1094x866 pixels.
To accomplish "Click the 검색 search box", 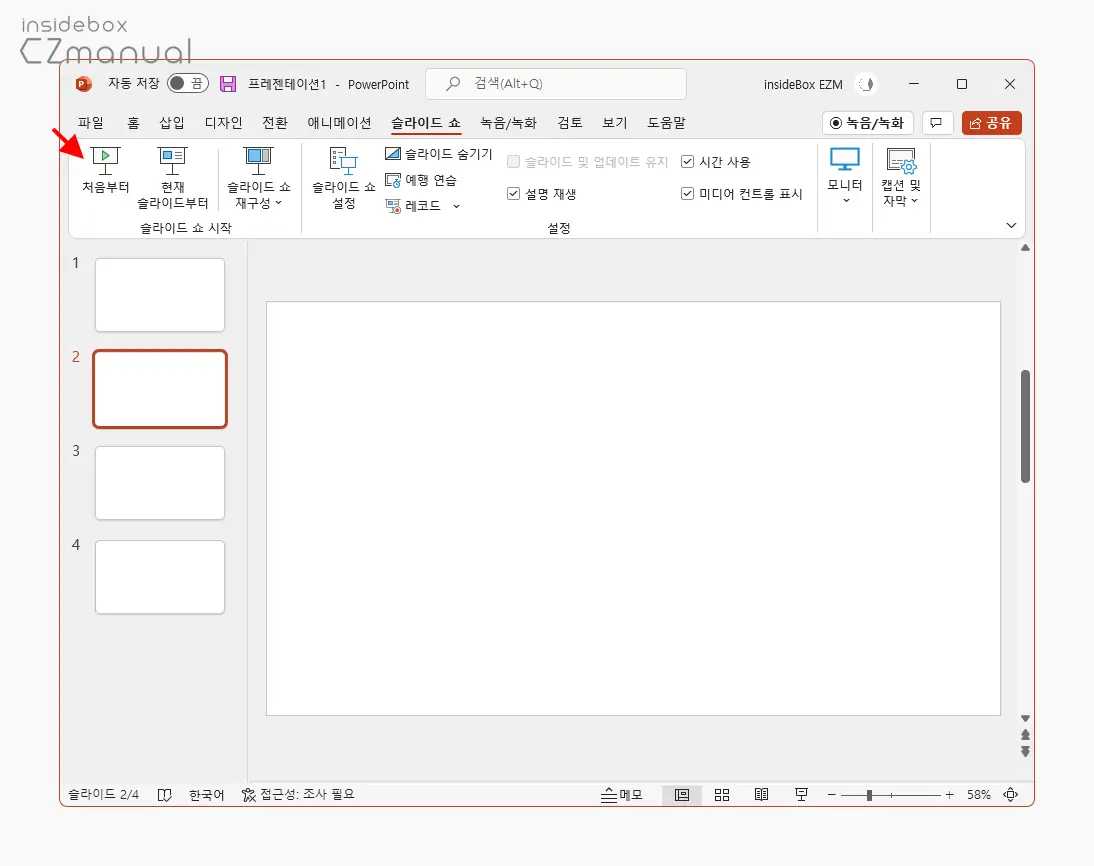I will click(x=555, y=84).
